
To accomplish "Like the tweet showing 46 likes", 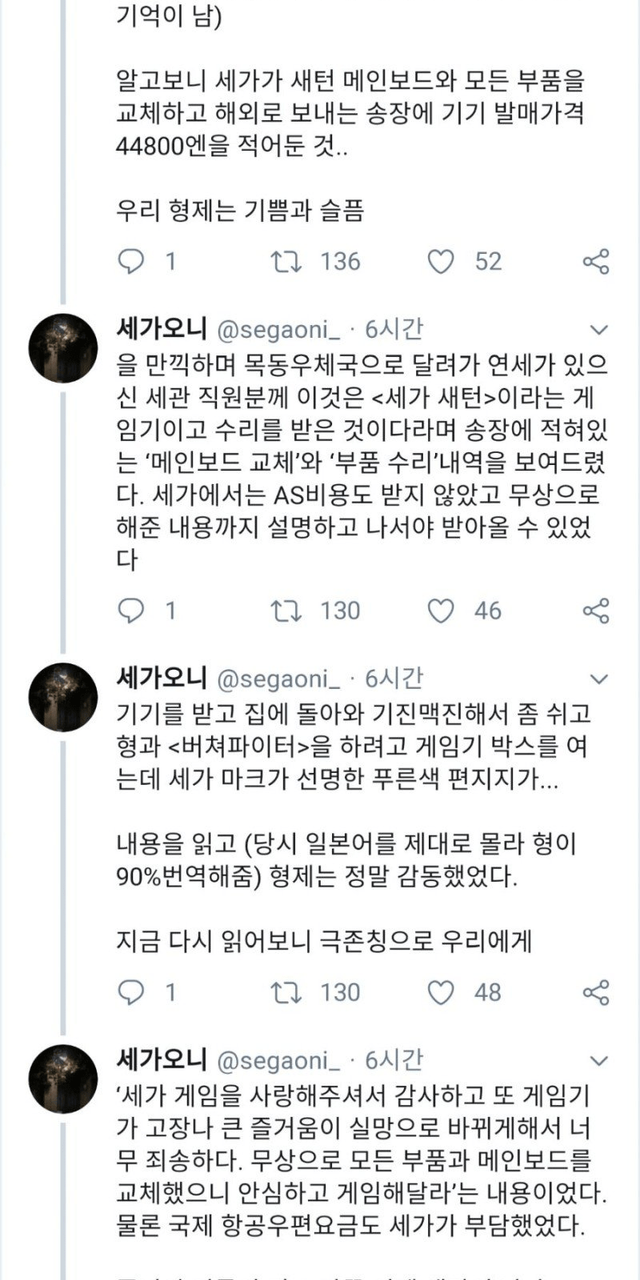I will pos(441,610).
